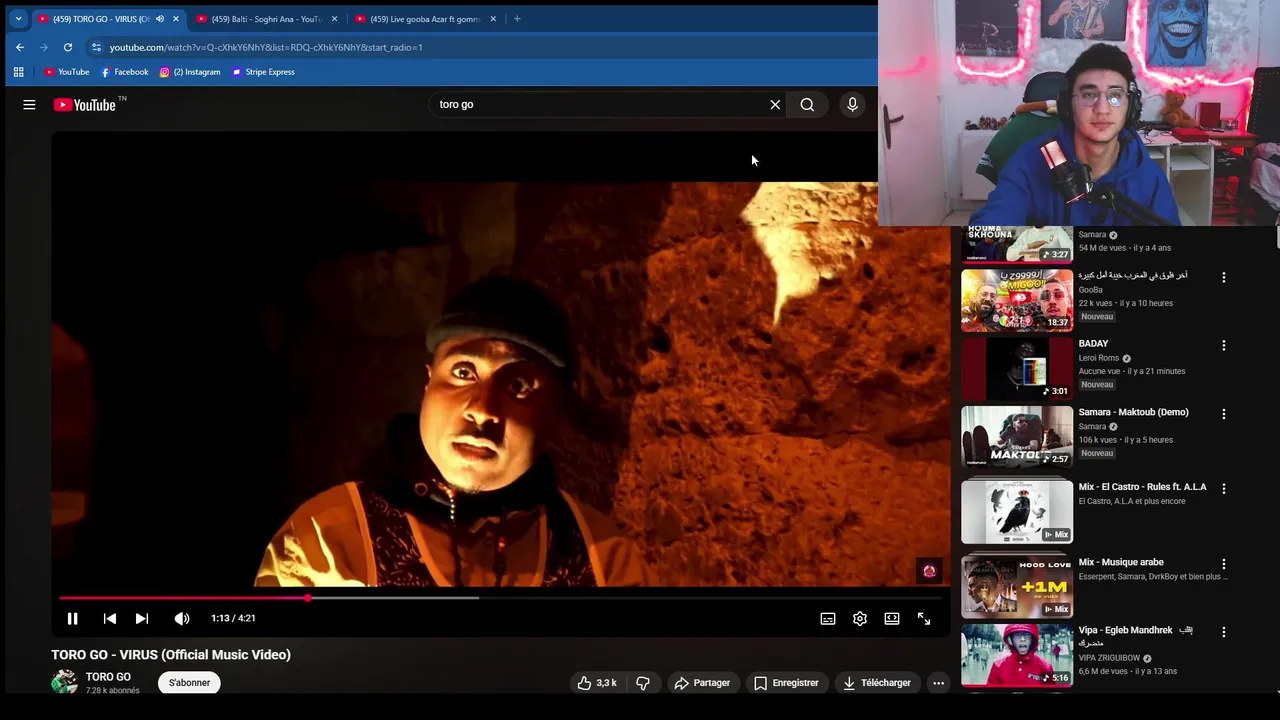The width and height of the screenshot is (1280, 720).
Task: Run search with the magnifier button
Action: click(807, 104)
